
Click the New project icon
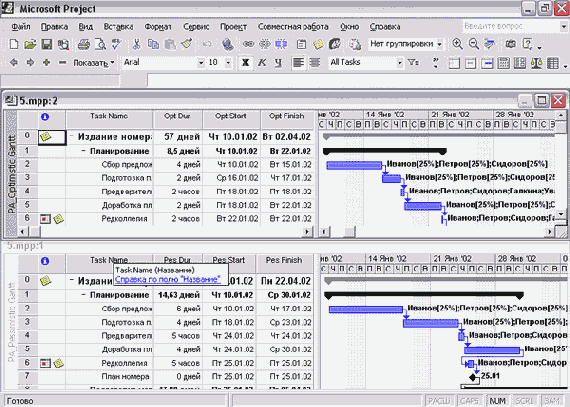[13, 44]
